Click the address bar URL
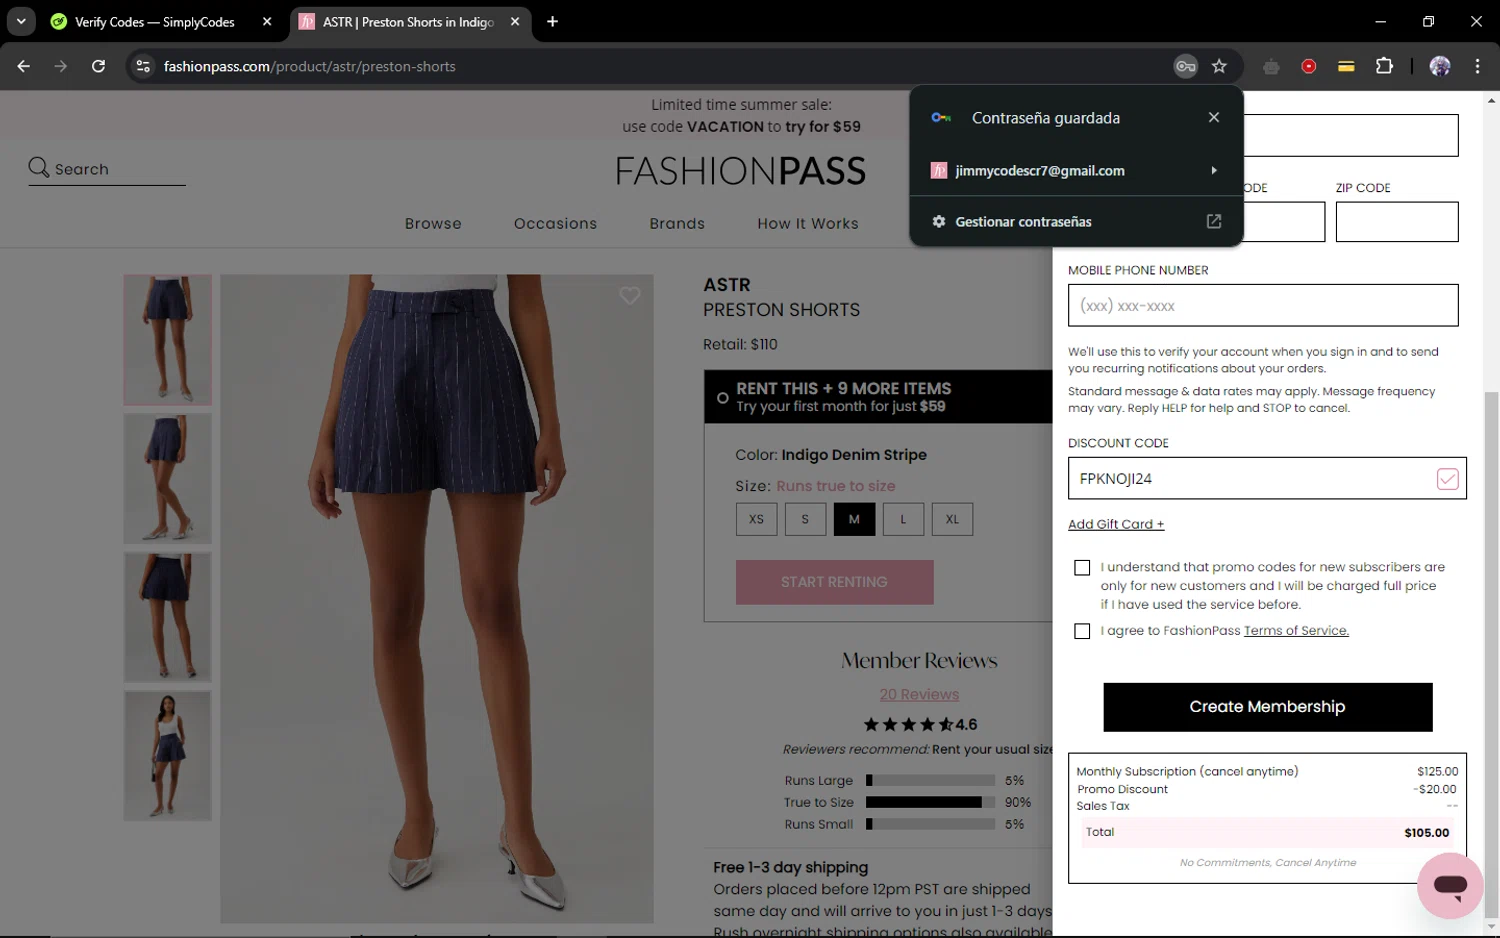The image size is (1500, 938). [x=310, y=66]
